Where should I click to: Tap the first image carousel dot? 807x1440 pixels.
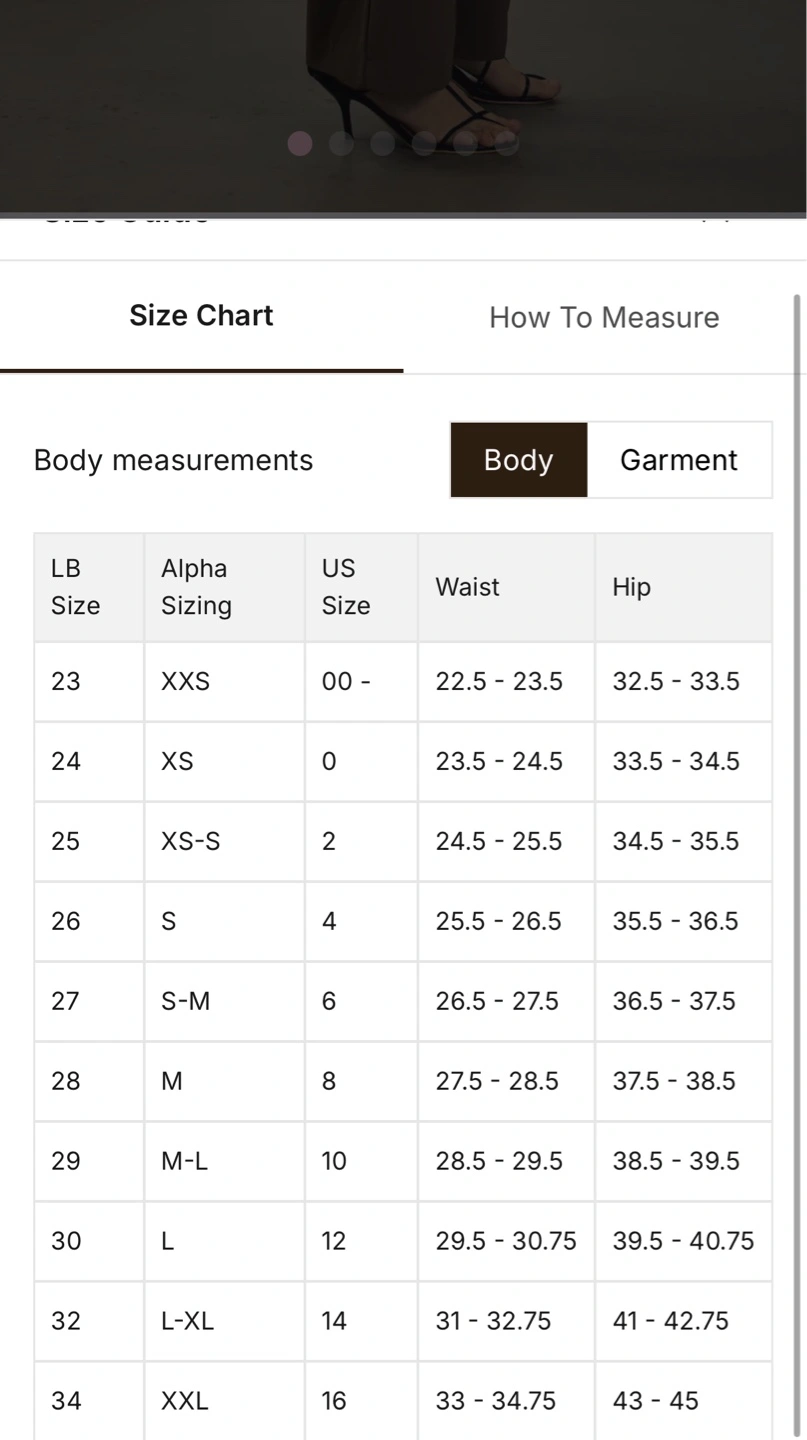[x=300, y=144]
